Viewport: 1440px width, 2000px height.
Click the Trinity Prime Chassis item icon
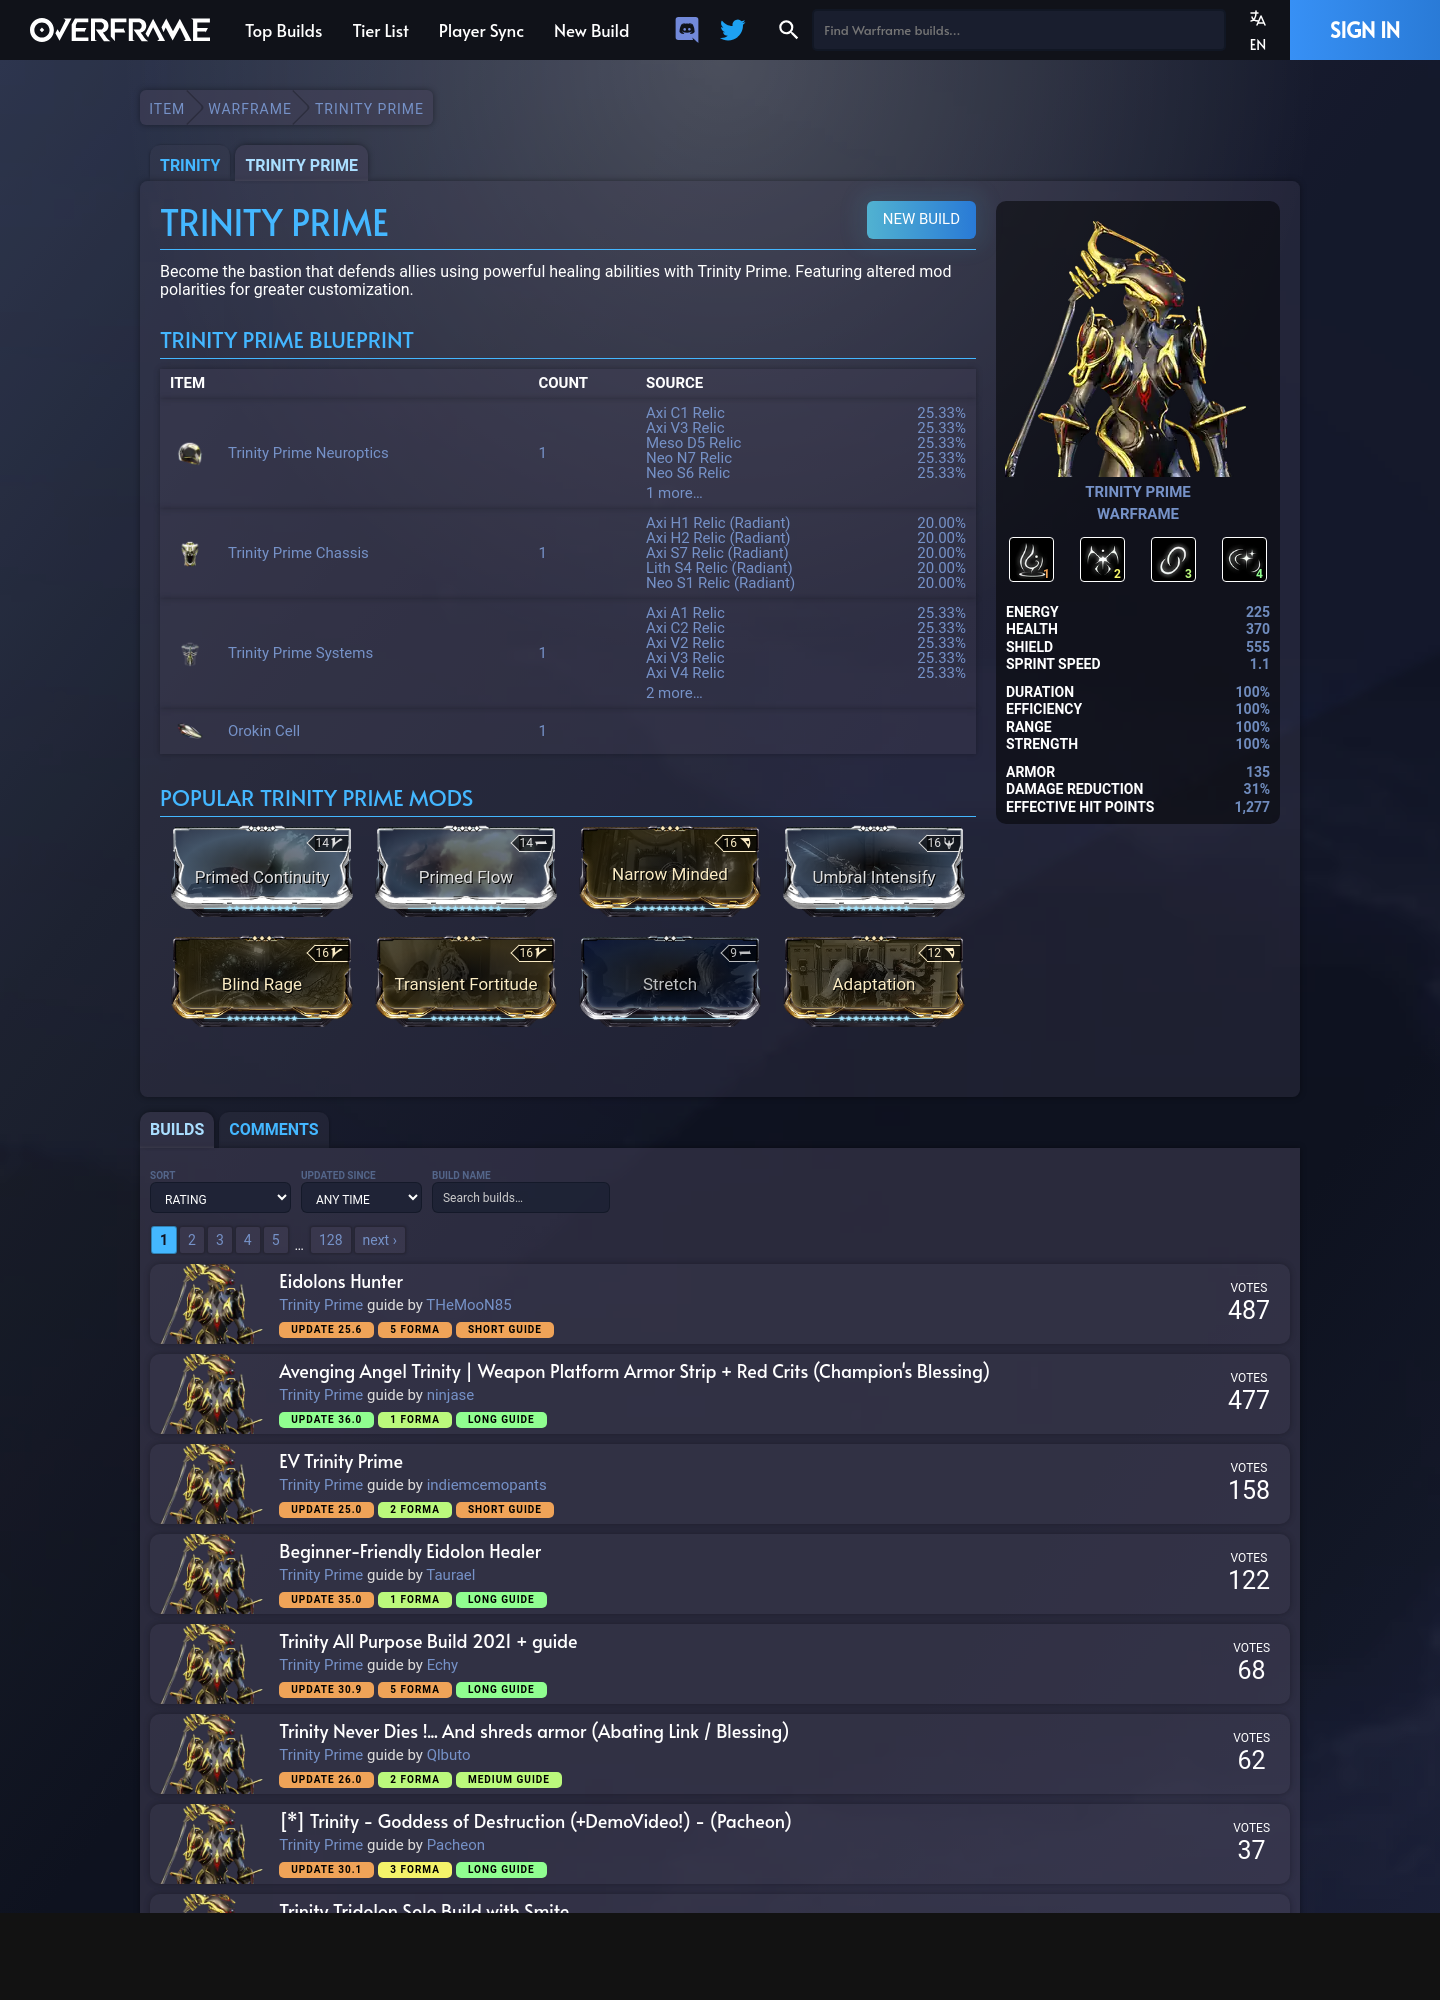tap(190, 553)
